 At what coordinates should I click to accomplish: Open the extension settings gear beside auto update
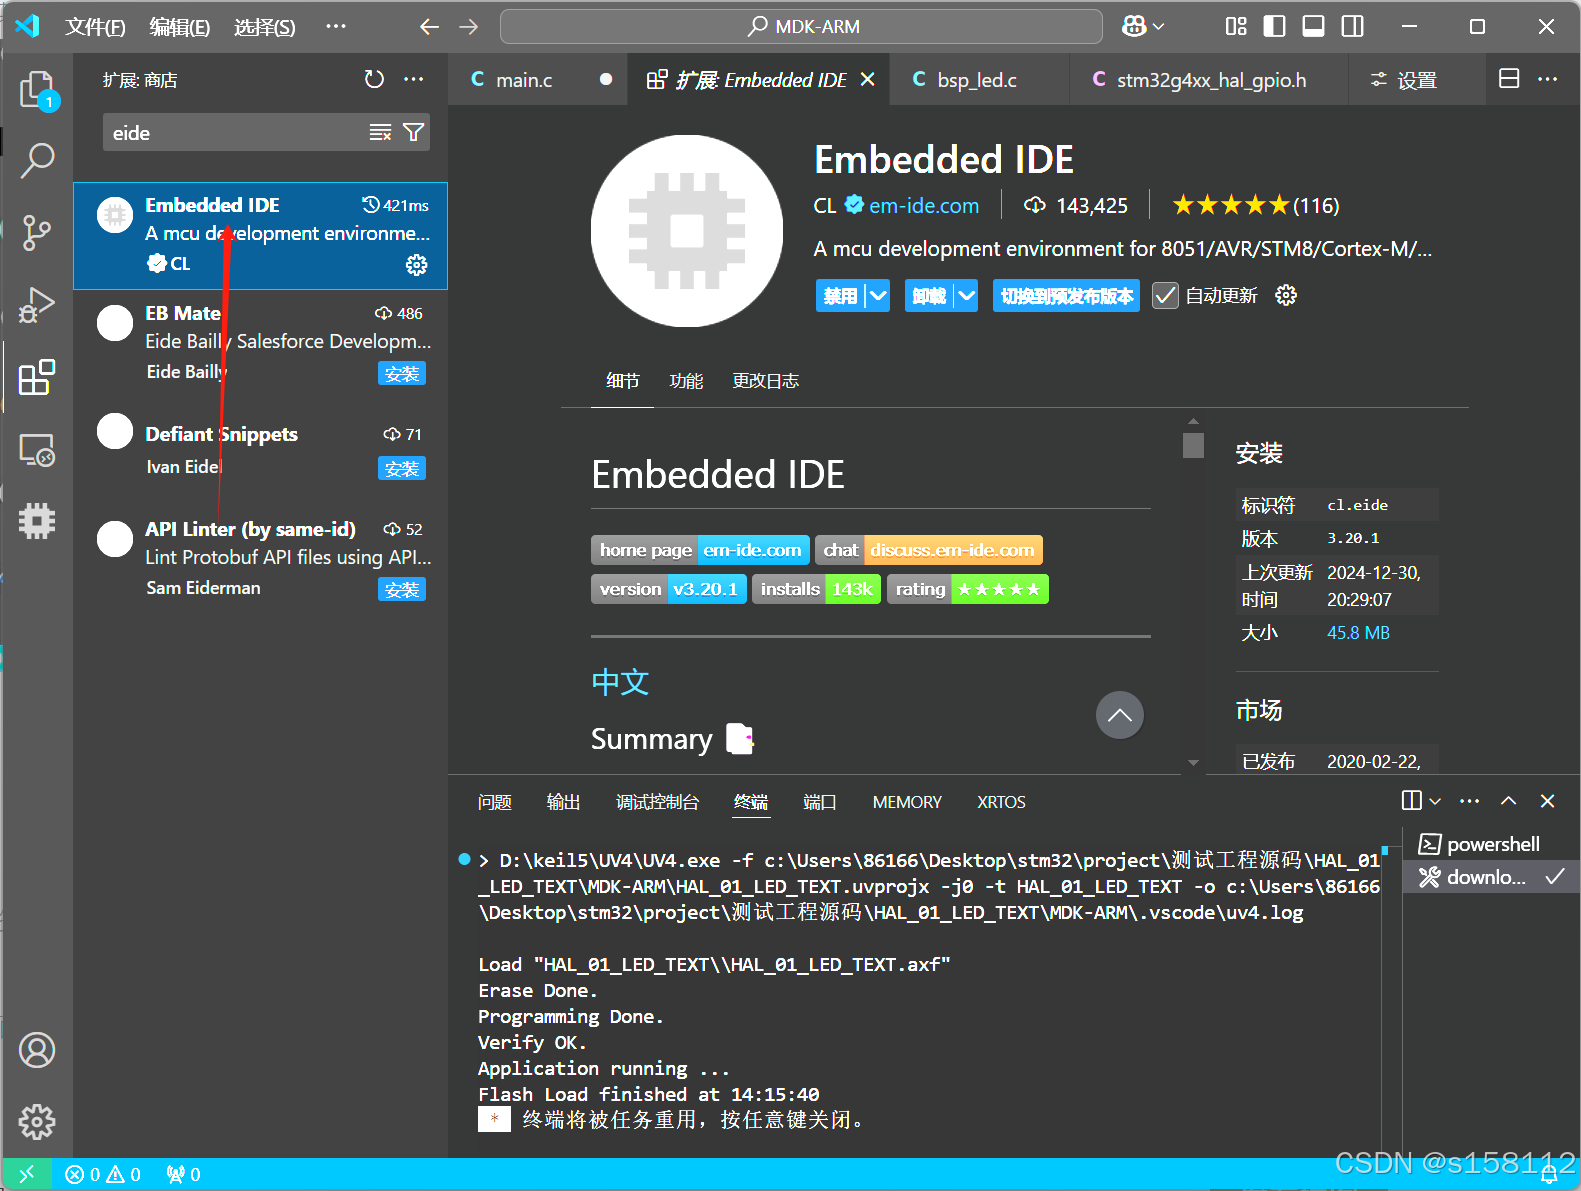(1286, 295)
